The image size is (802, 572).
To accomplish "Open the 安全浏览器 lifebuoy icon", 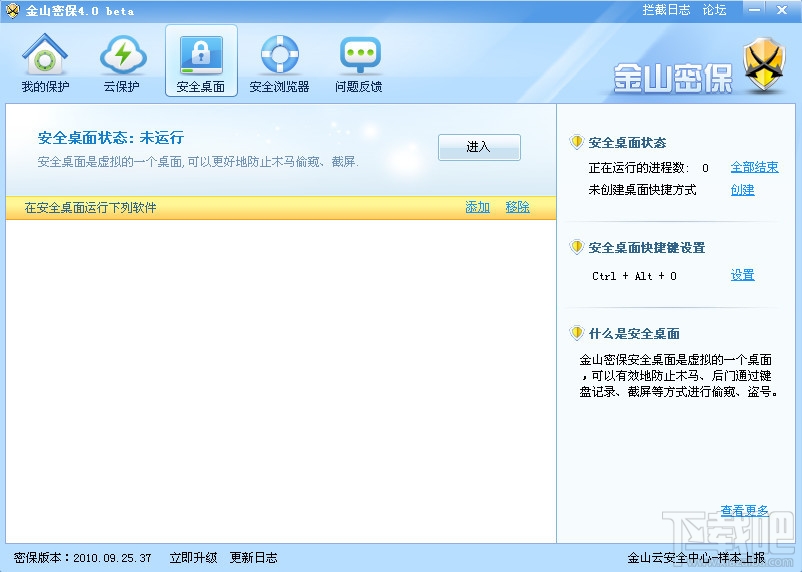I will click(279, 54).
